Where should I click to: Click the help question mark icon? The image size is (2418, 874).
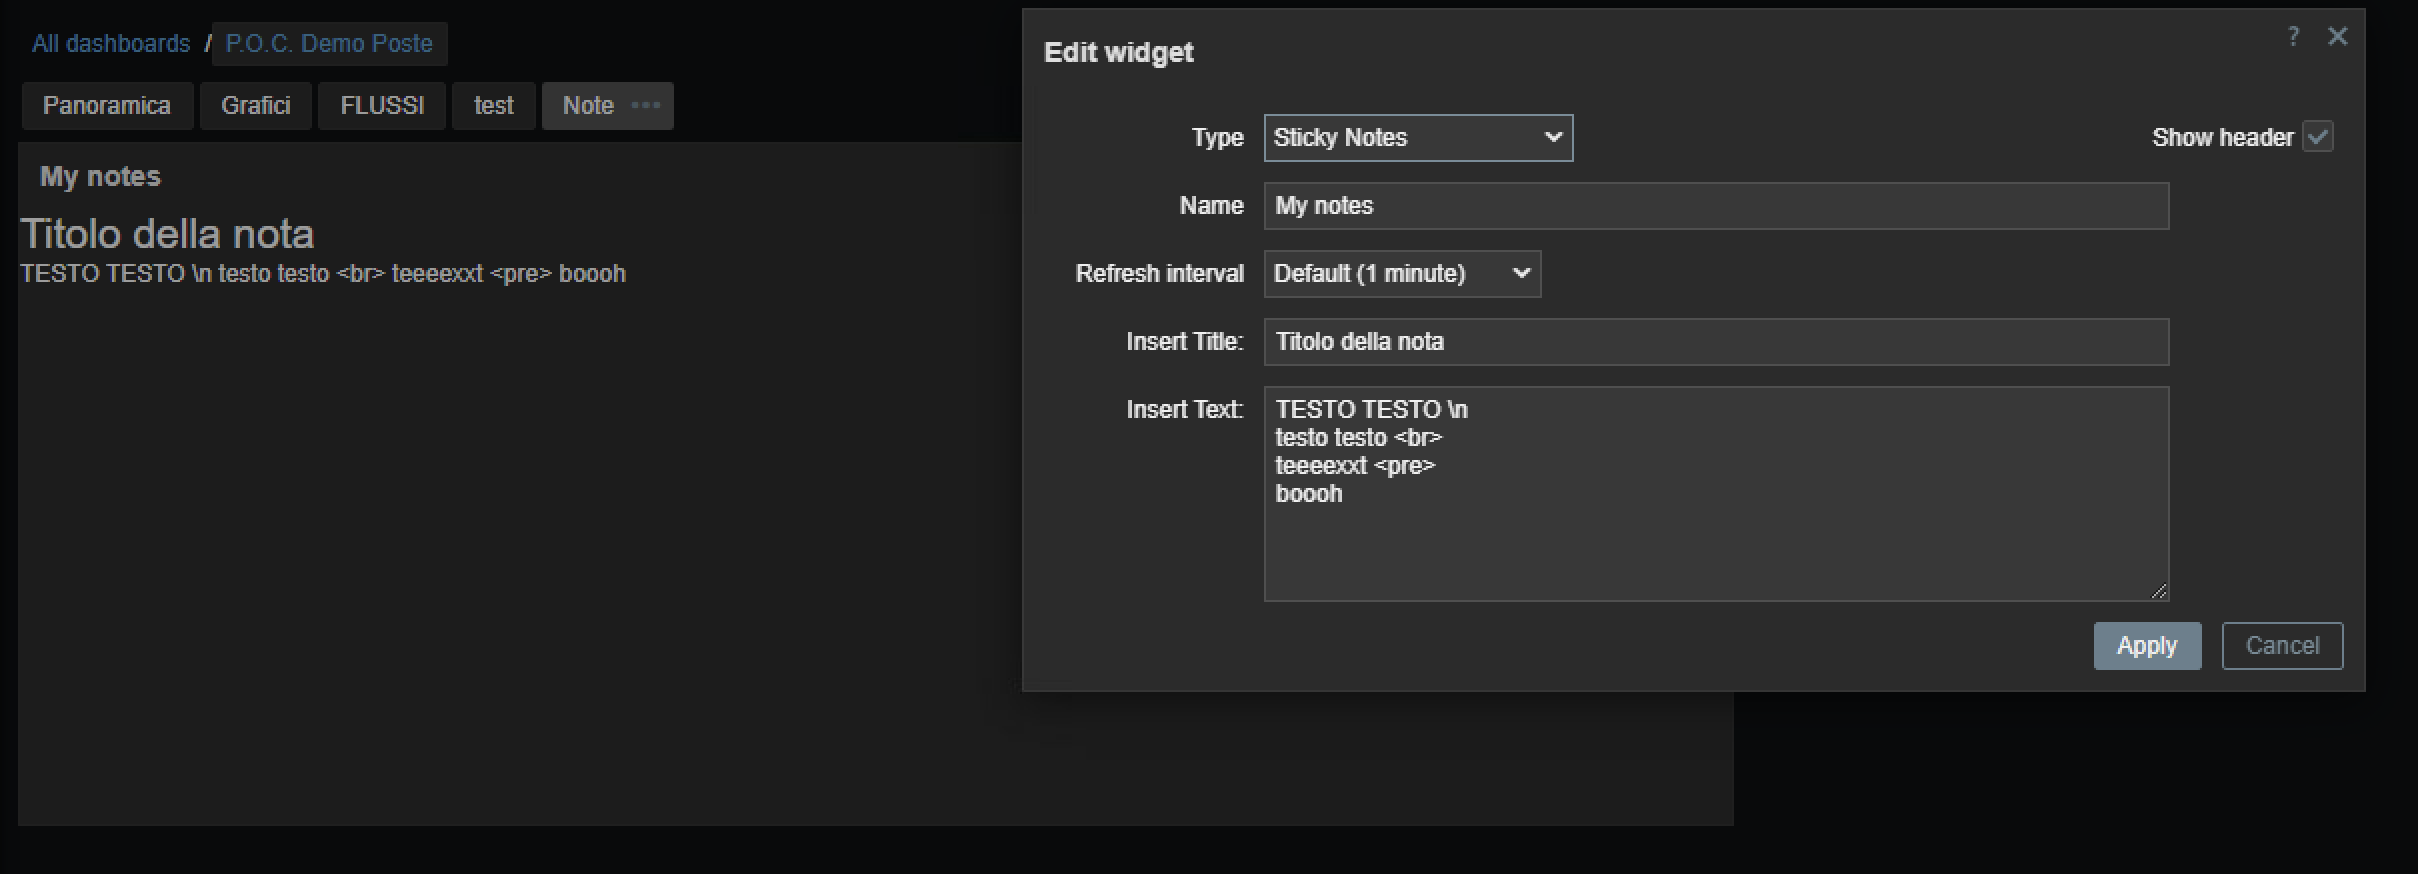click(x=2293, y=37)
